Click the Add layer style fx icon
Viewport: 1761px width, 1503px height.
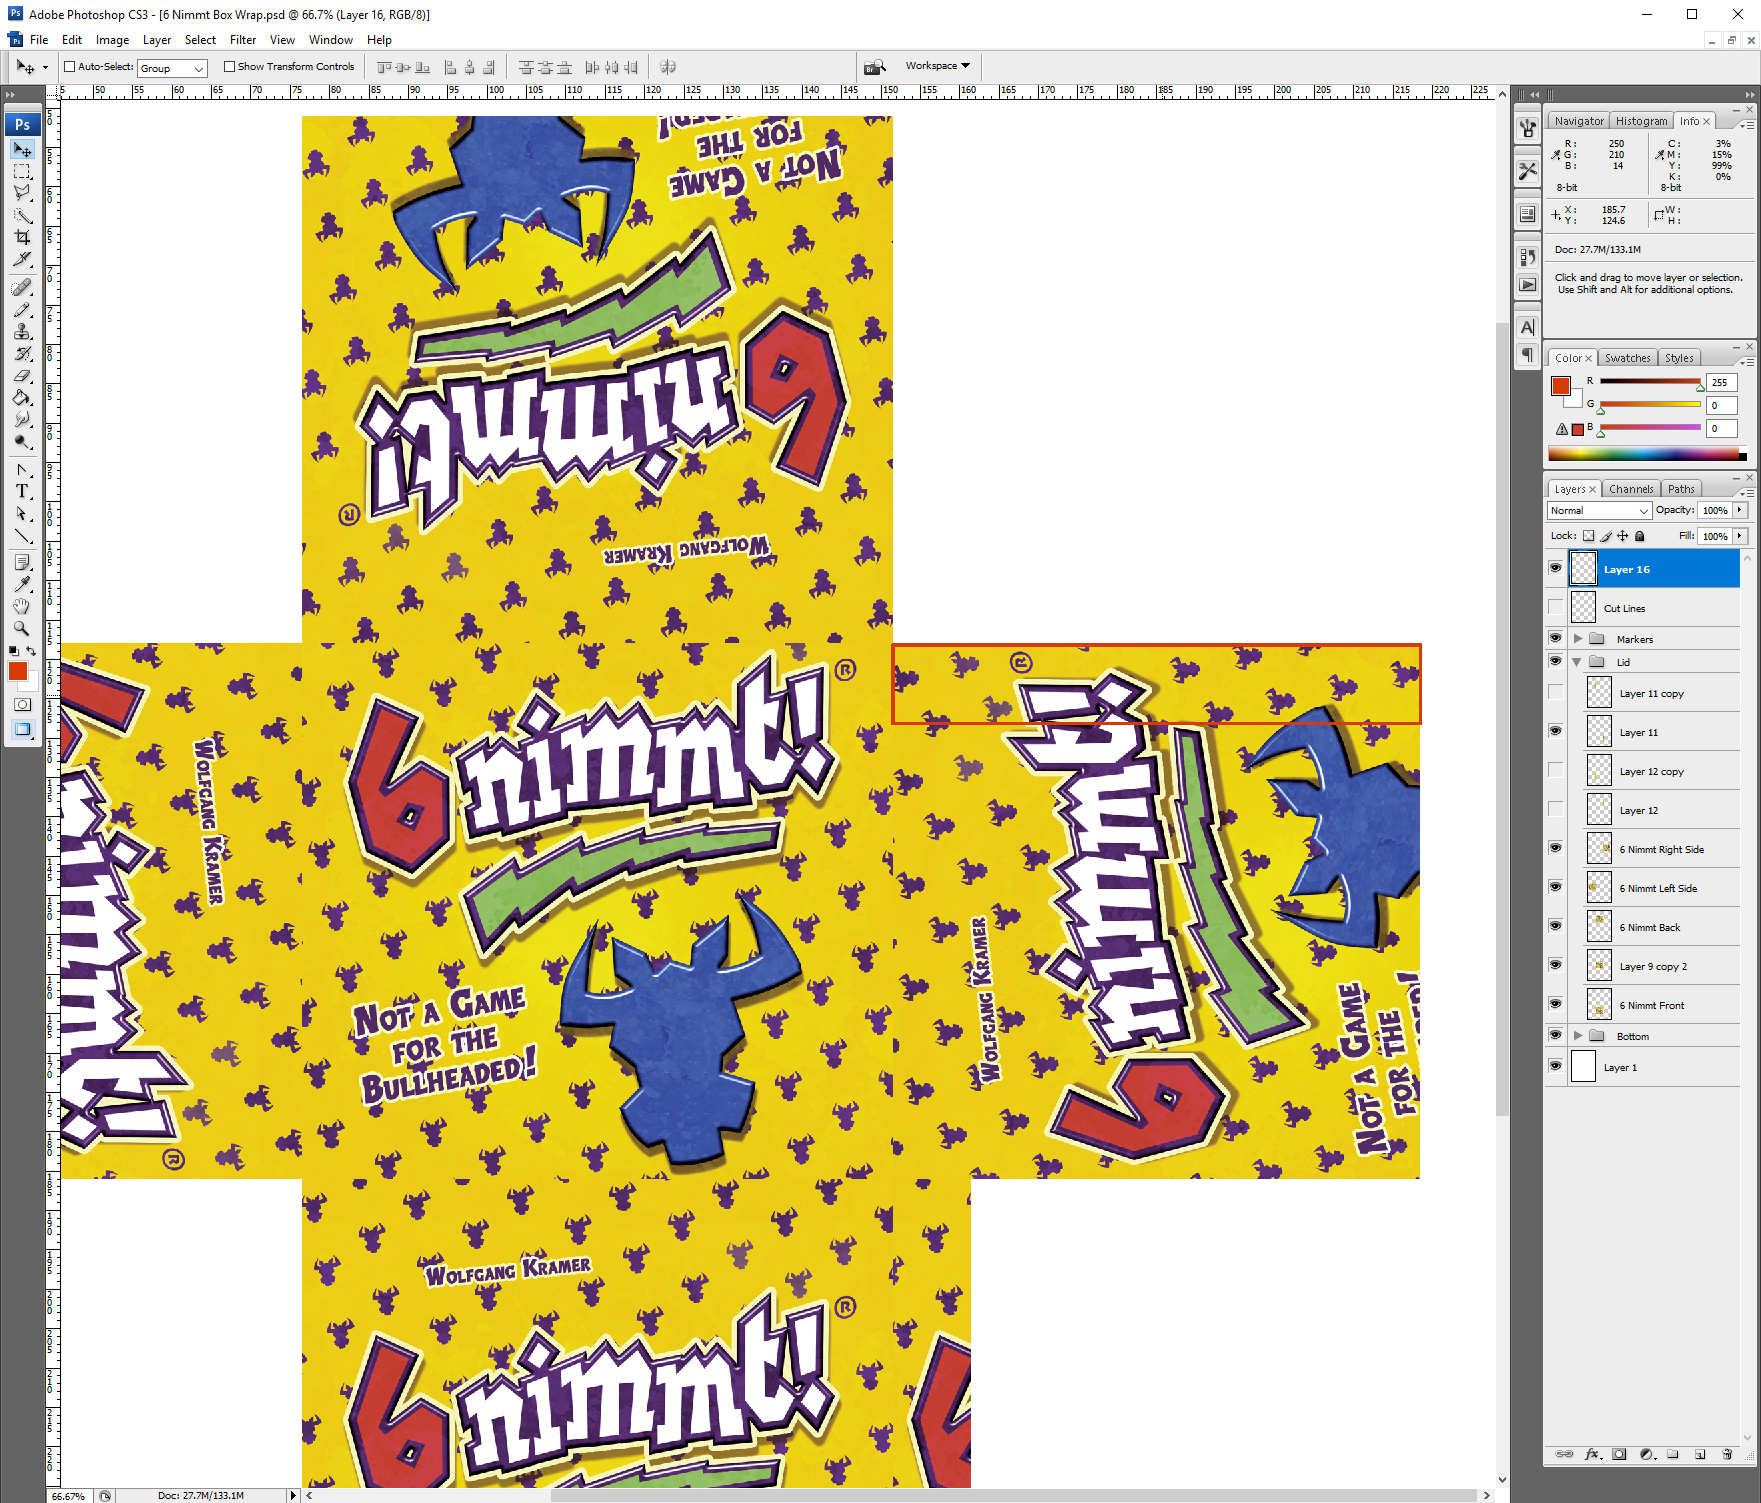[x=1594, y=1455]
